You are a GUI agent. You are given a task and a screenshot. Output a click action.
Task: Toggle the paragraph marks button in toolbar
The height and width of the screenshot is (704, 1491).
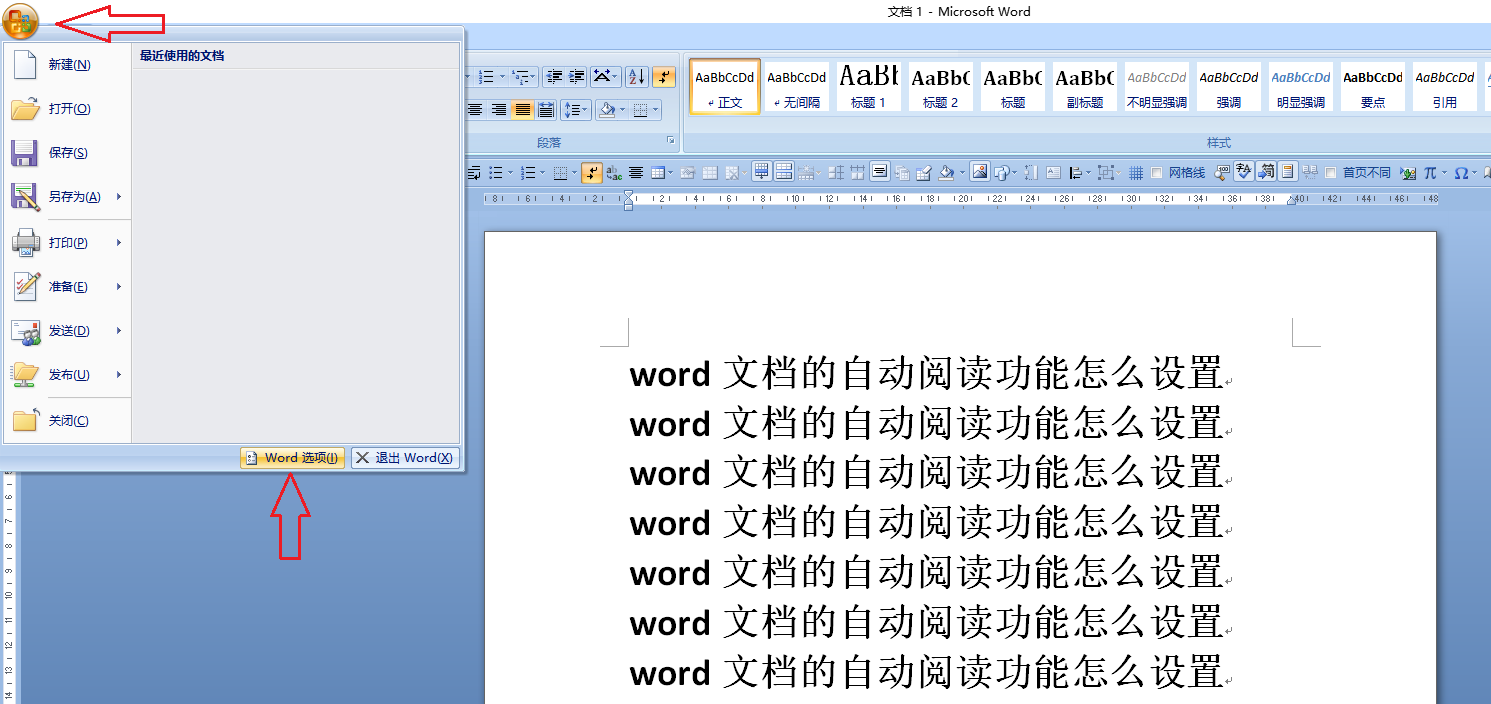coord(592,173)
